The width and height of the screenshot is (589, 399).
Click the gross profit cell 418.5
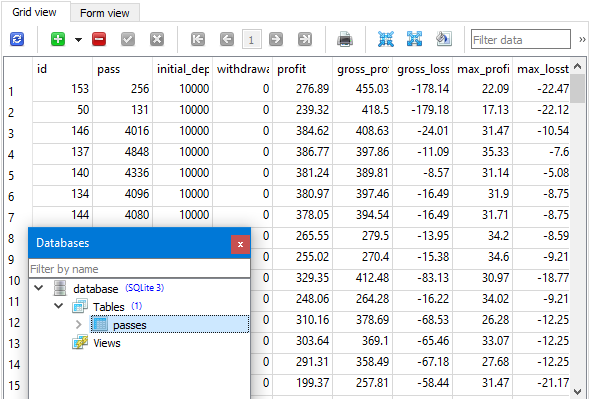click(363, 110)
